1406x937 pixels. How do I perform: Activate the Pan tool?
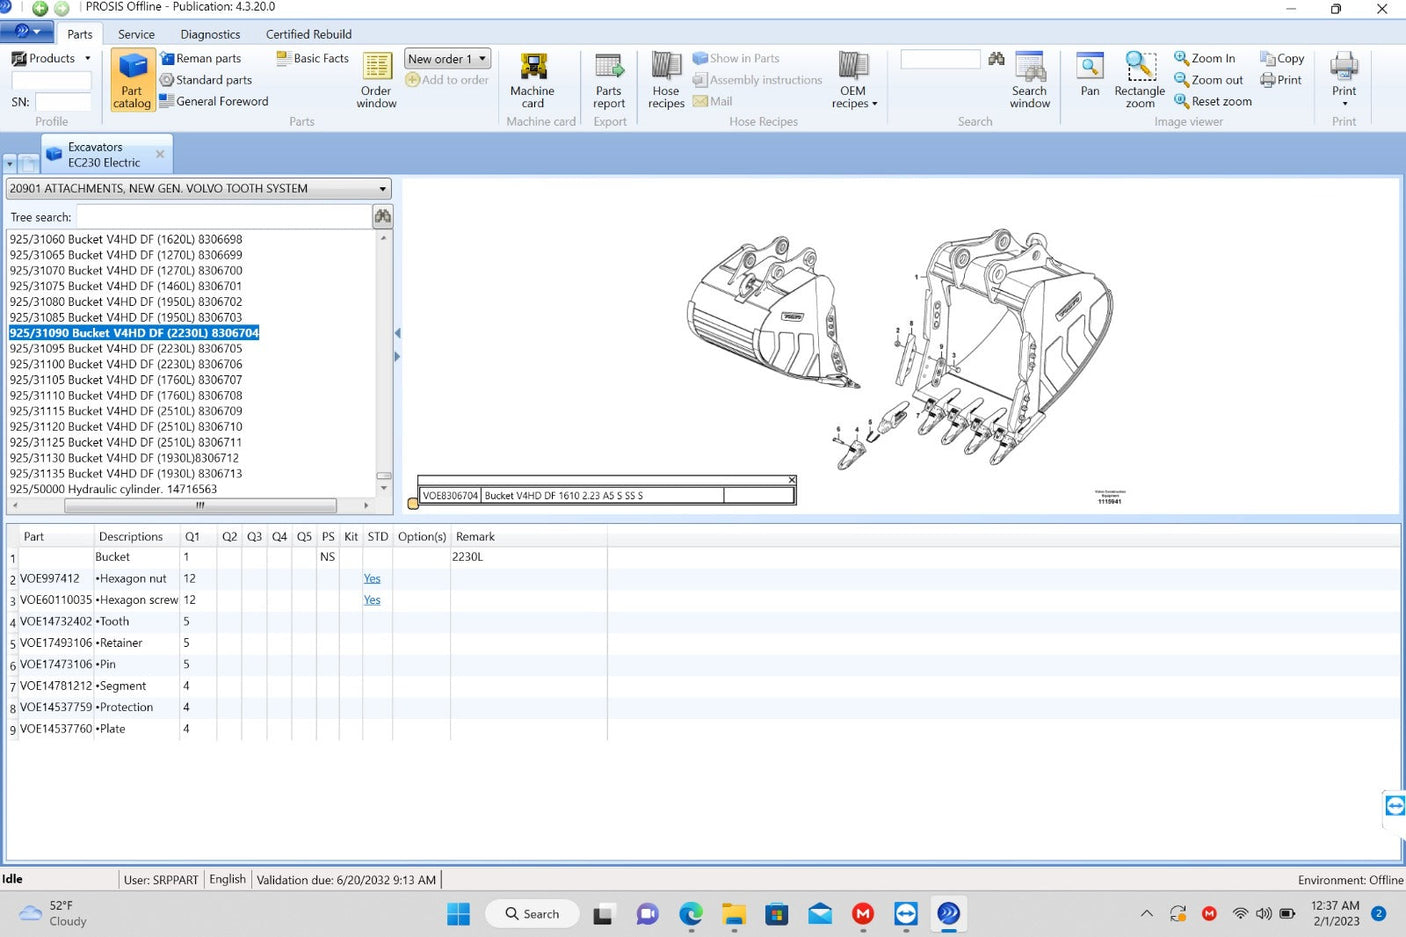pos(1089,79)
